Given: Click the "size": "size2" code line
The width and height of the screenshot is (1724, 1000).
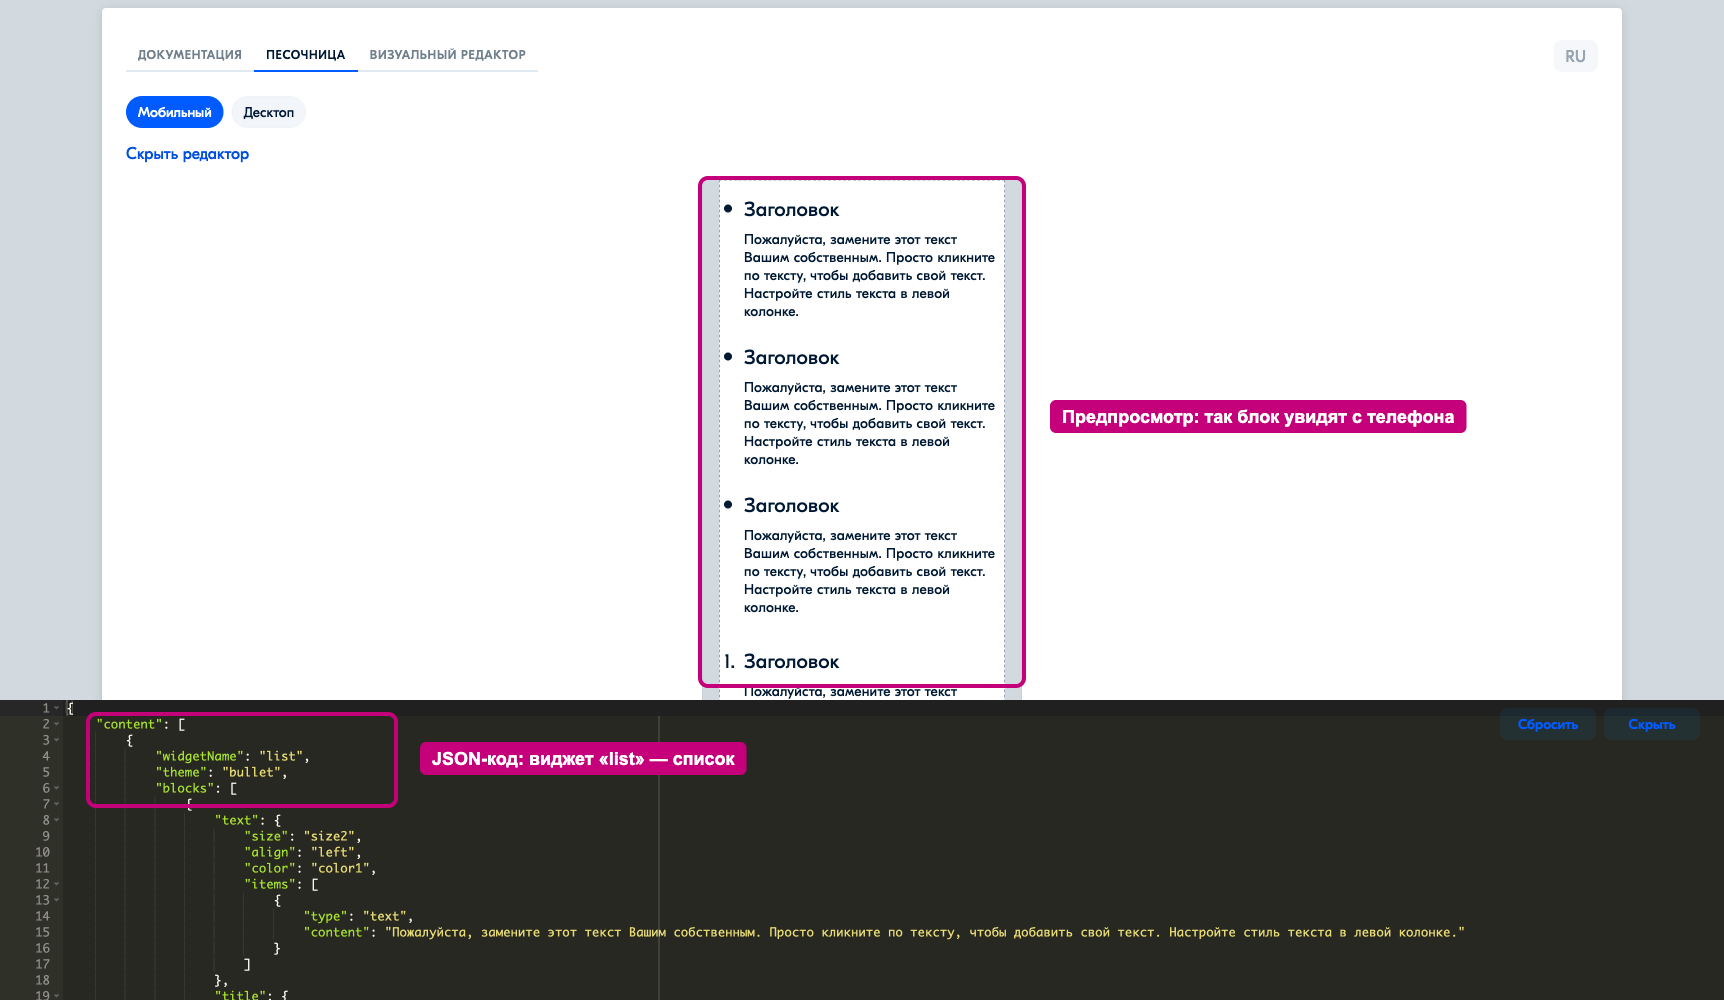Looking at the screenshot, I should (303, 836).
